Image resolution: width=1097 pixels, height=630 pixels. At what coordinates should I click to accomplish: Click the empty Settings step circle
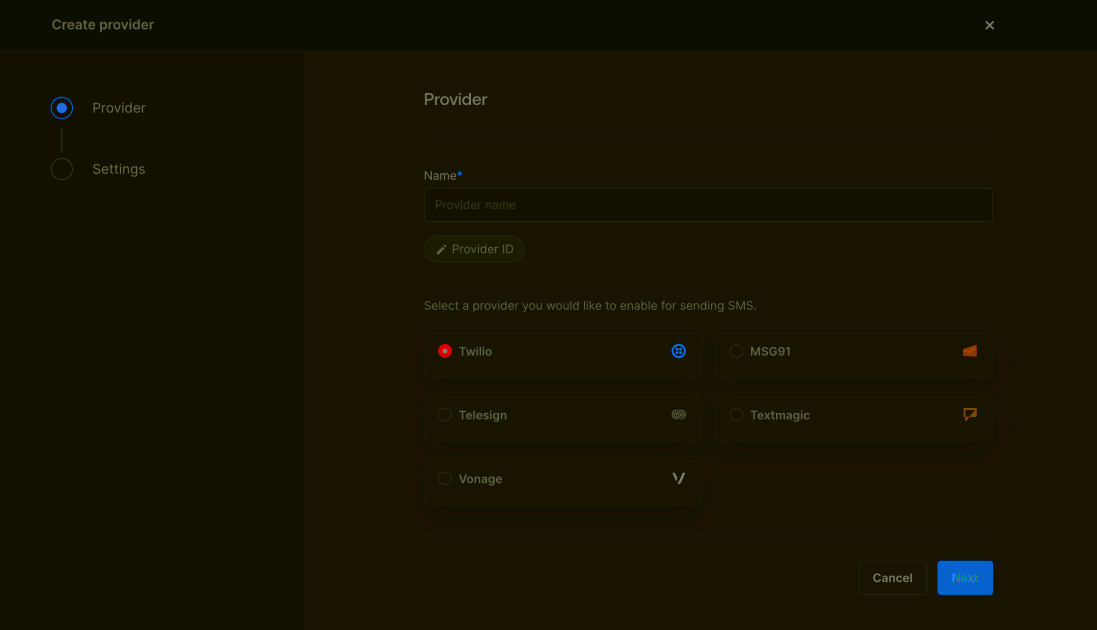tap(61, 168)
